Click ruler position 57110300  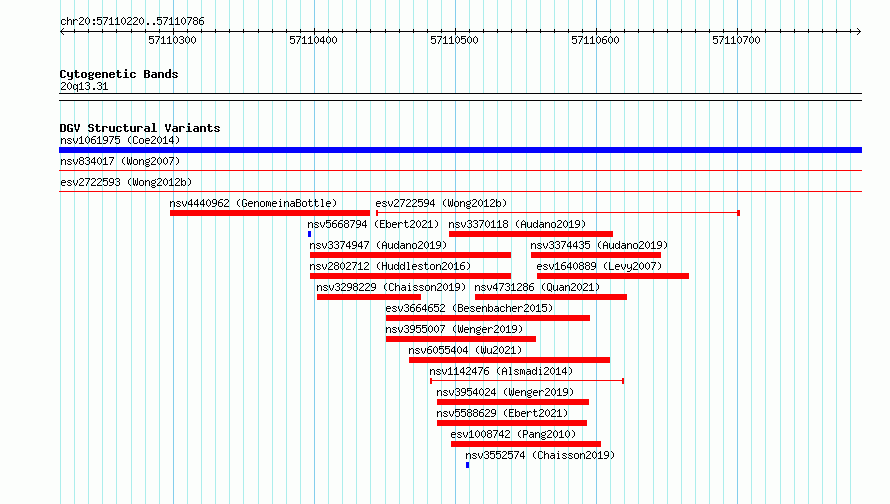tap(172, 40)
